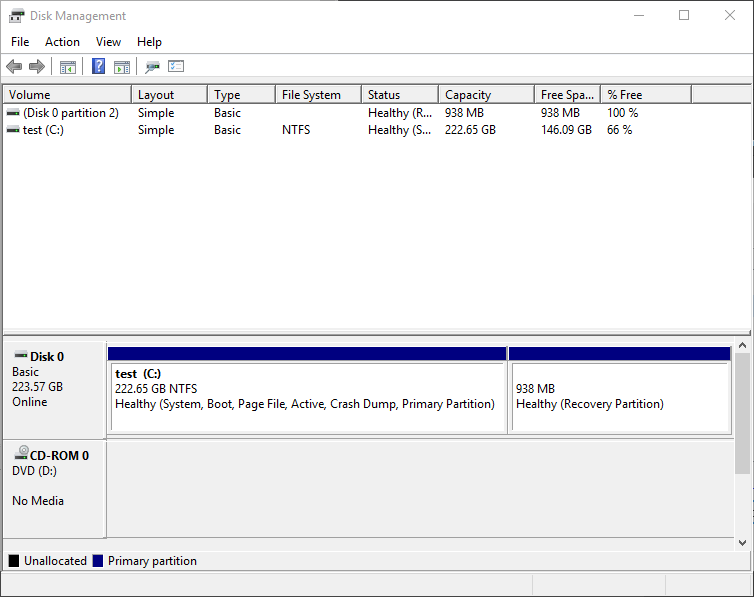This screenshot has width=754, height=597.
Task: Open Help via blue question mark icon
Action: [x=98, y=67]
